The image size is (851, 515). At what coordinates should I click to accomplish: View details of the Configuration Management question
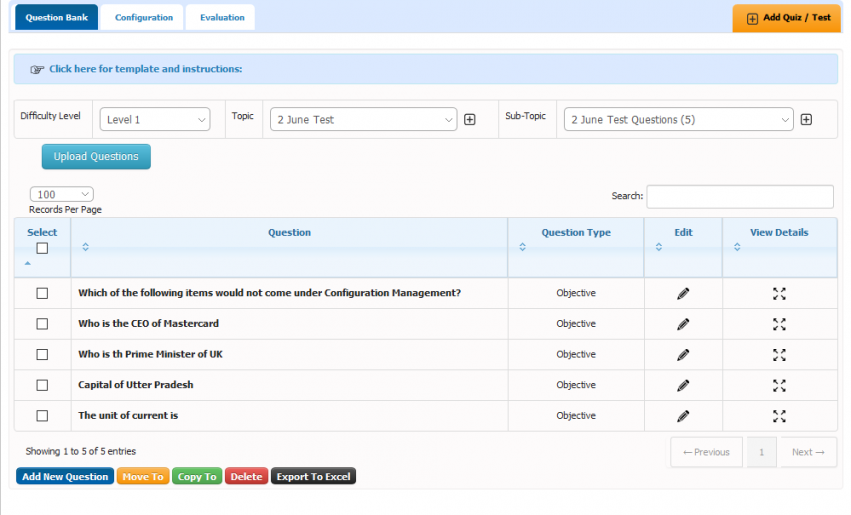coord(779,294)
